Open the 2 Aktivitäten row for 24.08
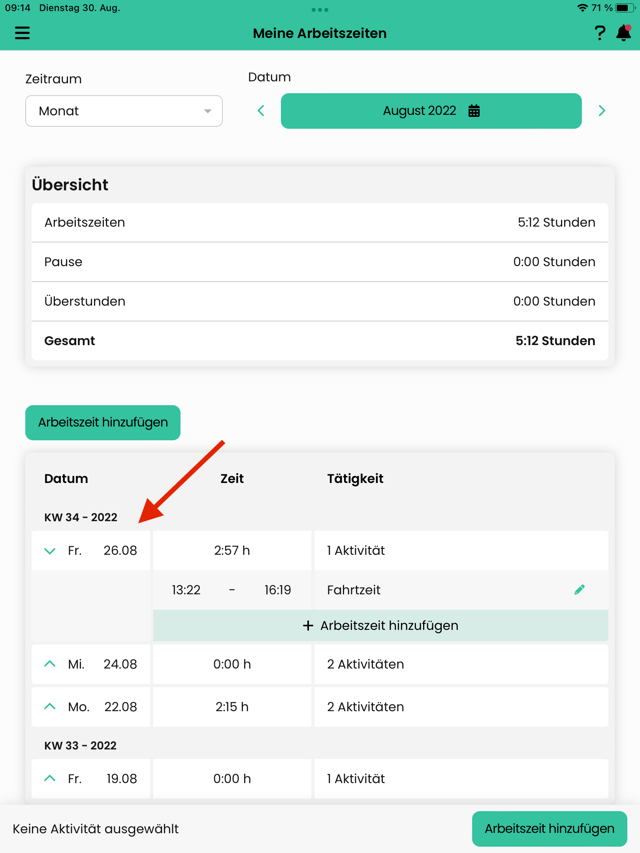640x853 pixels. 461,664
